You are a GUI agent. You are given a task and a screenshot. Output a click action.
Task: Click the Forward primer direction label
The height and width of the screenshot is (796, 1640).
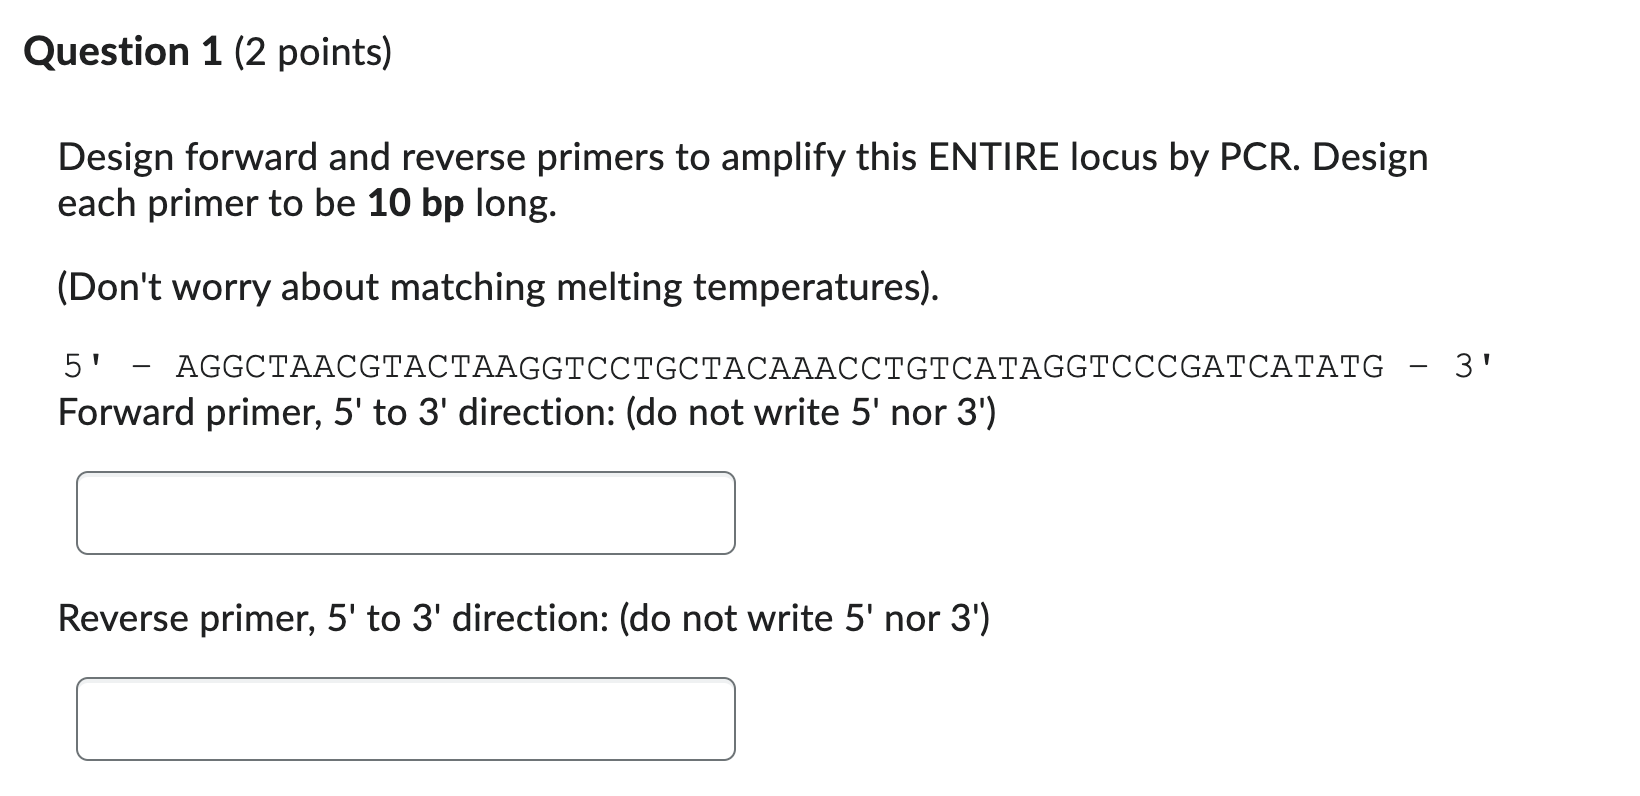click(x=525, y=412)
